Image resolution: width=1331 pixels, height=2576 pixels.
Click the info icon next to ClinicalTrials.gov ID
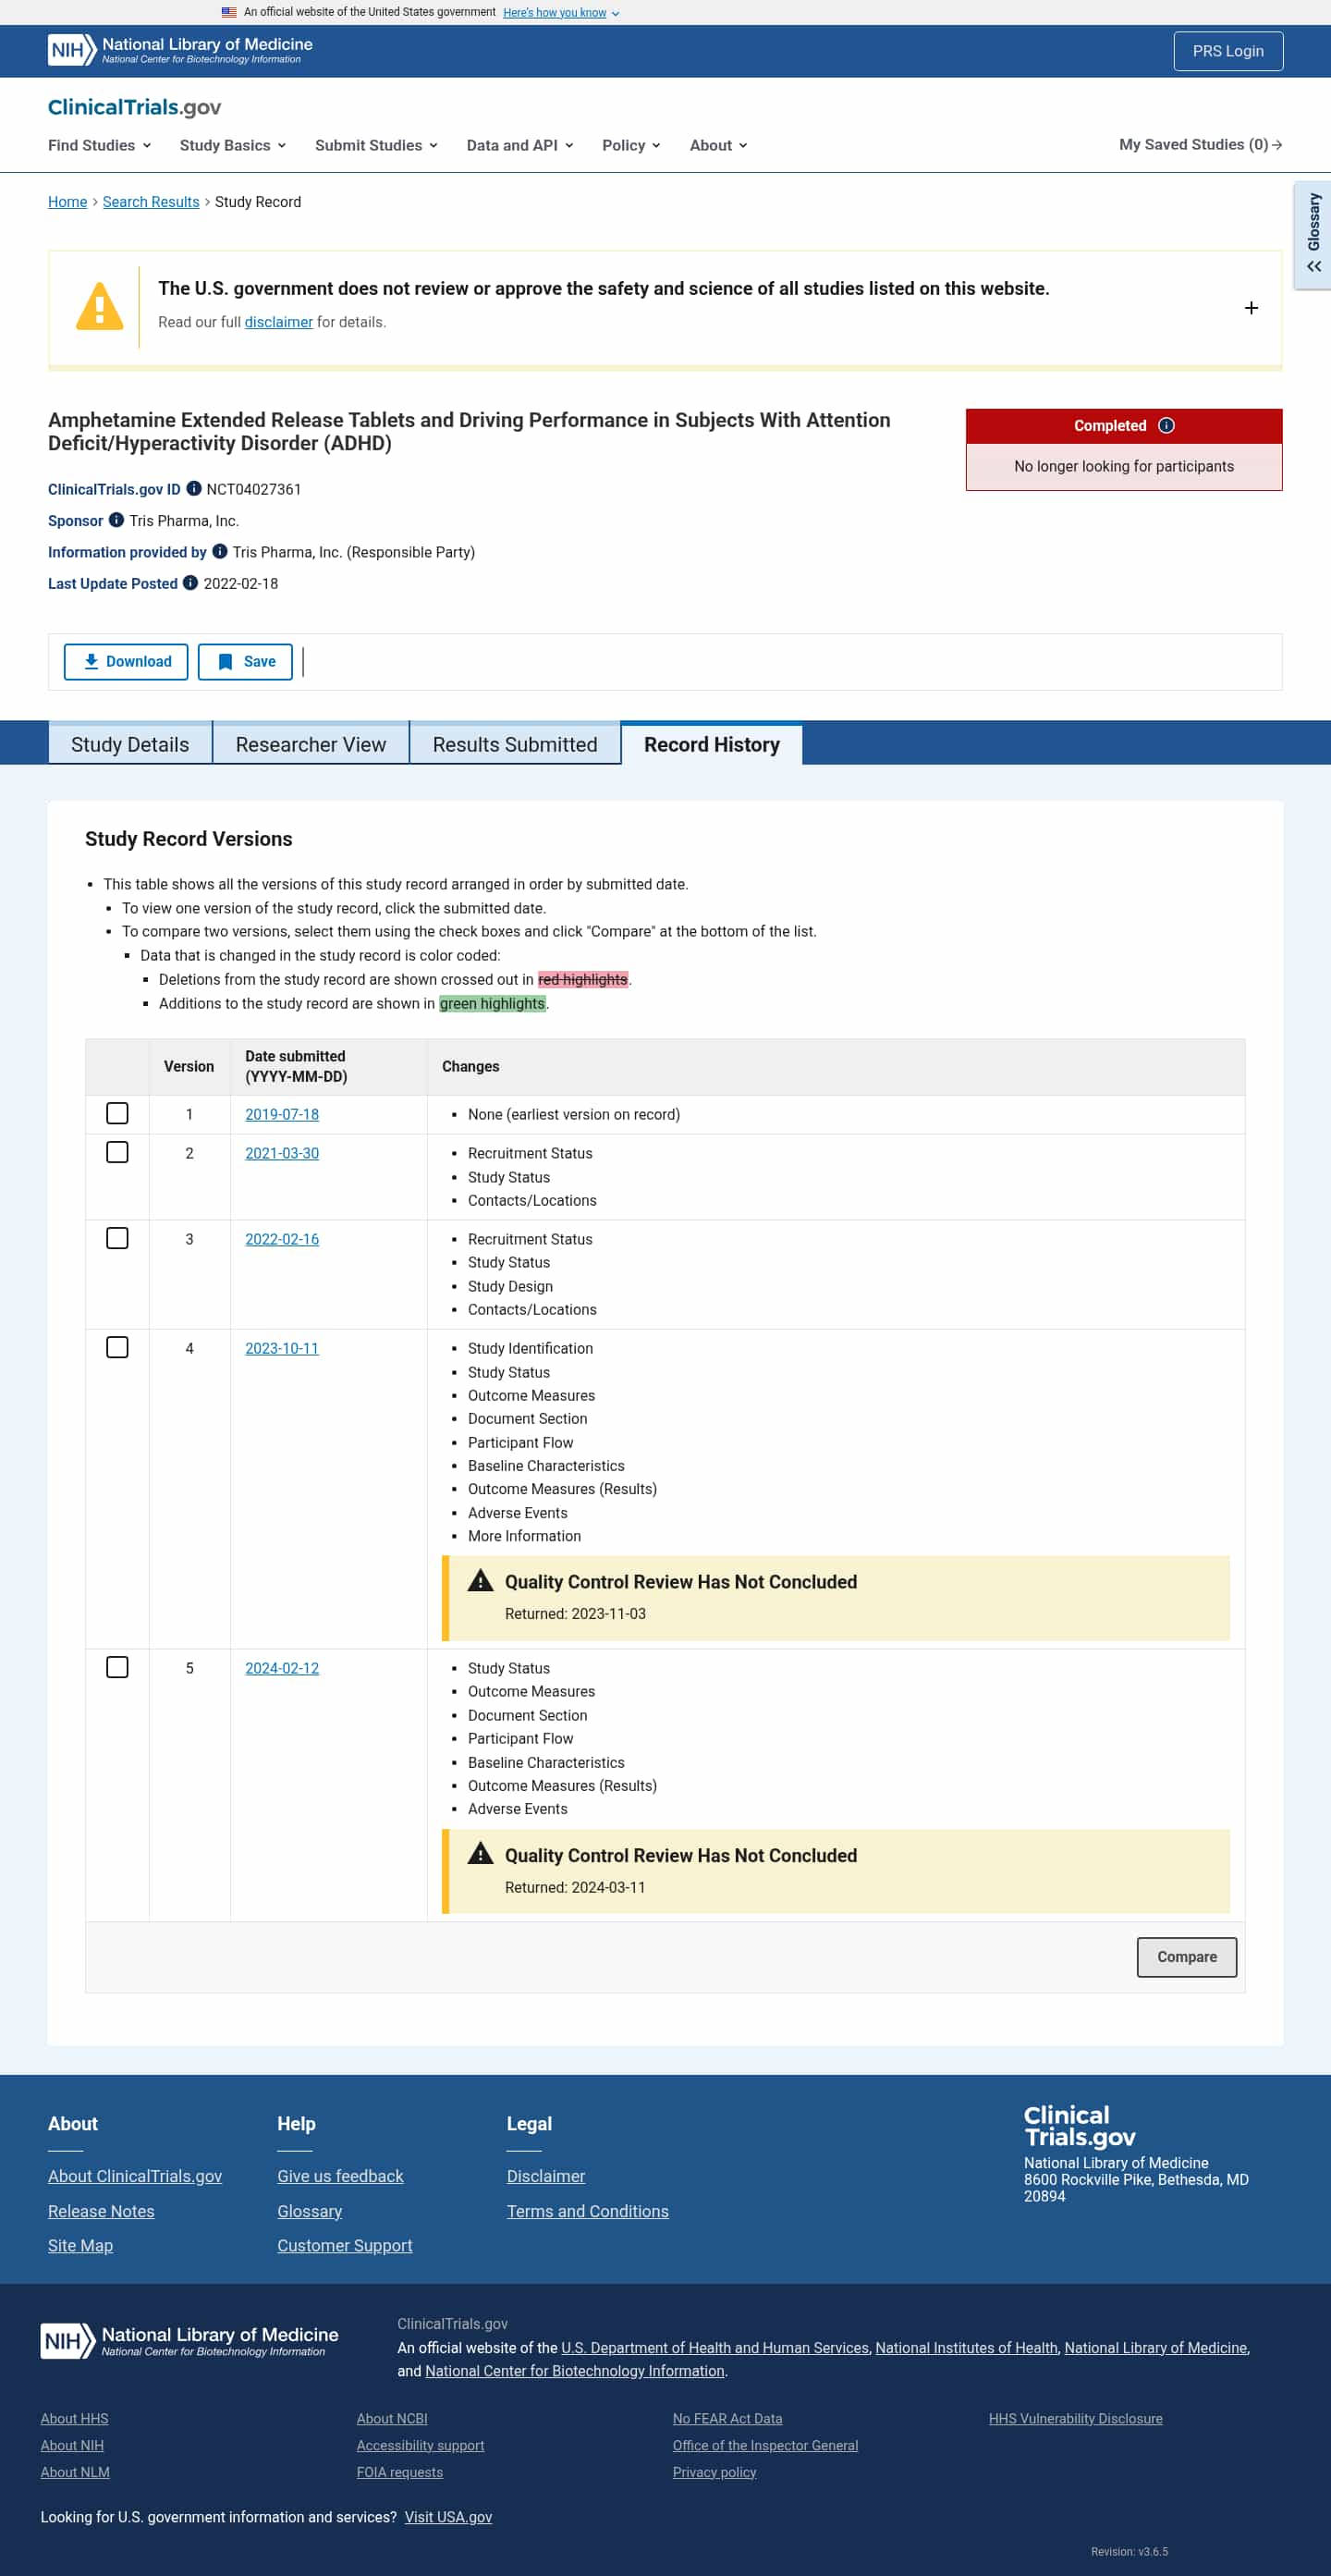pos(194,489)
